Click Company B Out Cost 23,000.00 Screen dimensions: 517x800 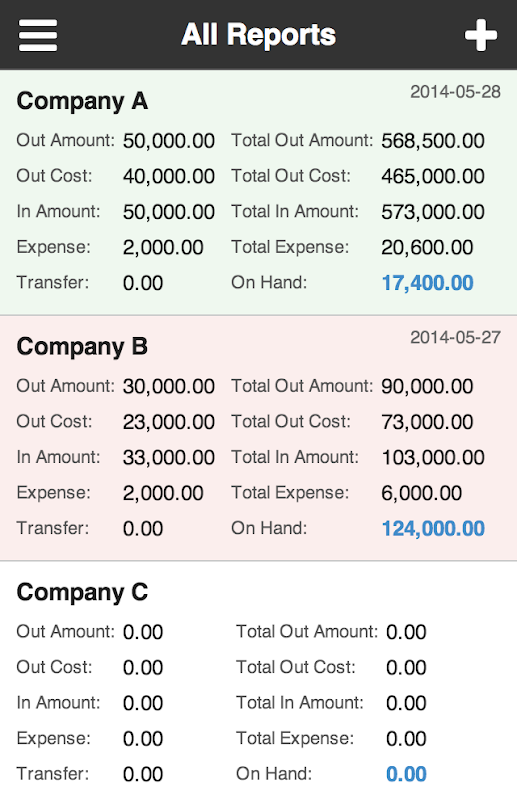pyautogui.click(x=169, y=422)
